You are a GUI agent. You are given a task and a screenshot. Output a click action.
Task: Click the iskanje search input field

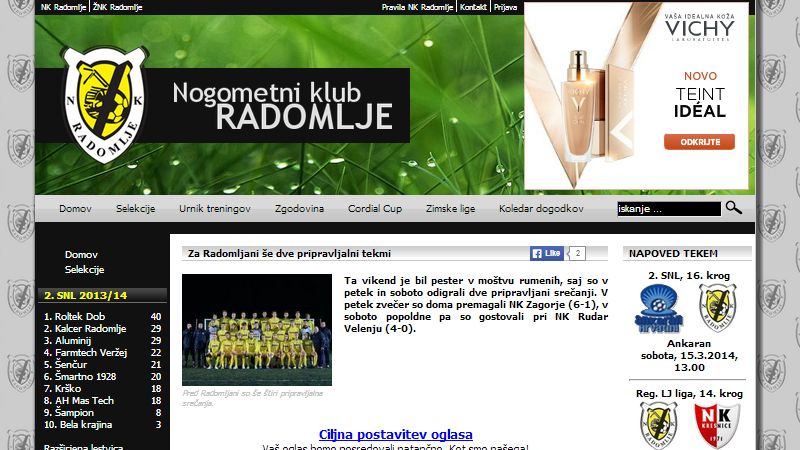click(x=669, y=209)
